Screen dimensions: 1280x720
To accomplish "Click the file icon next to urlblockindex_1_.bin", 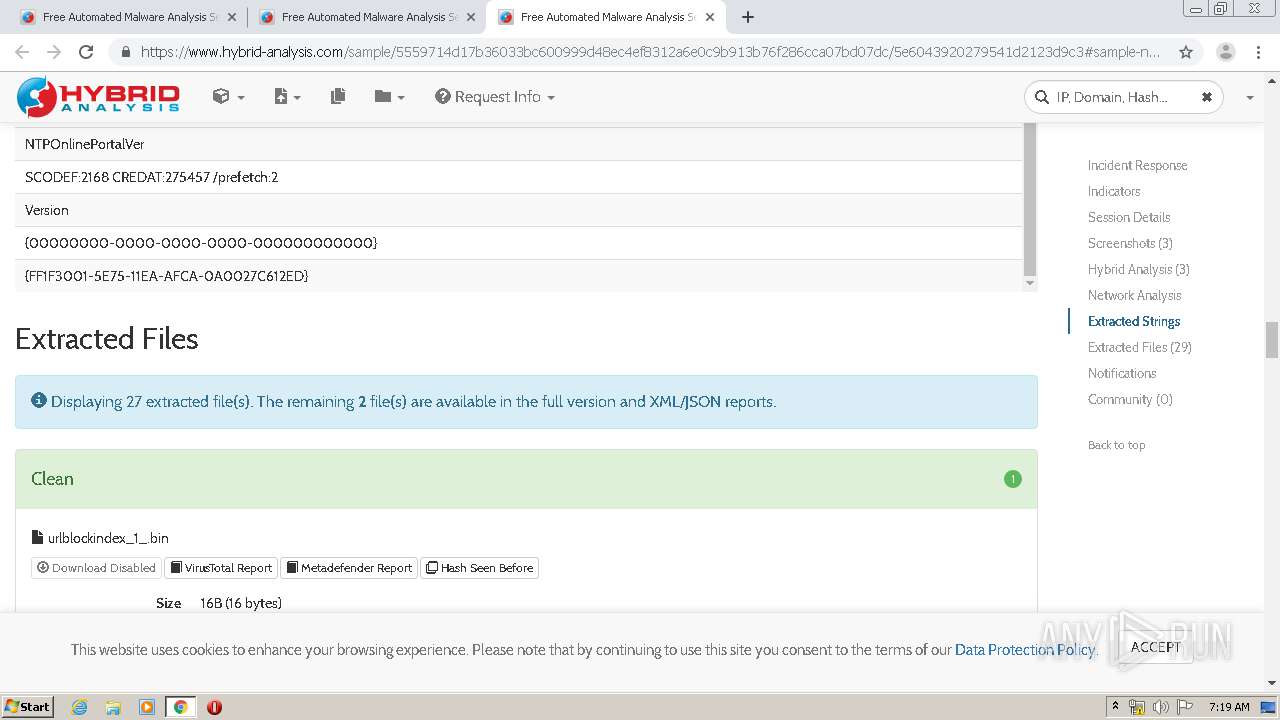I will pyautogui.click(x=38, y=537).
